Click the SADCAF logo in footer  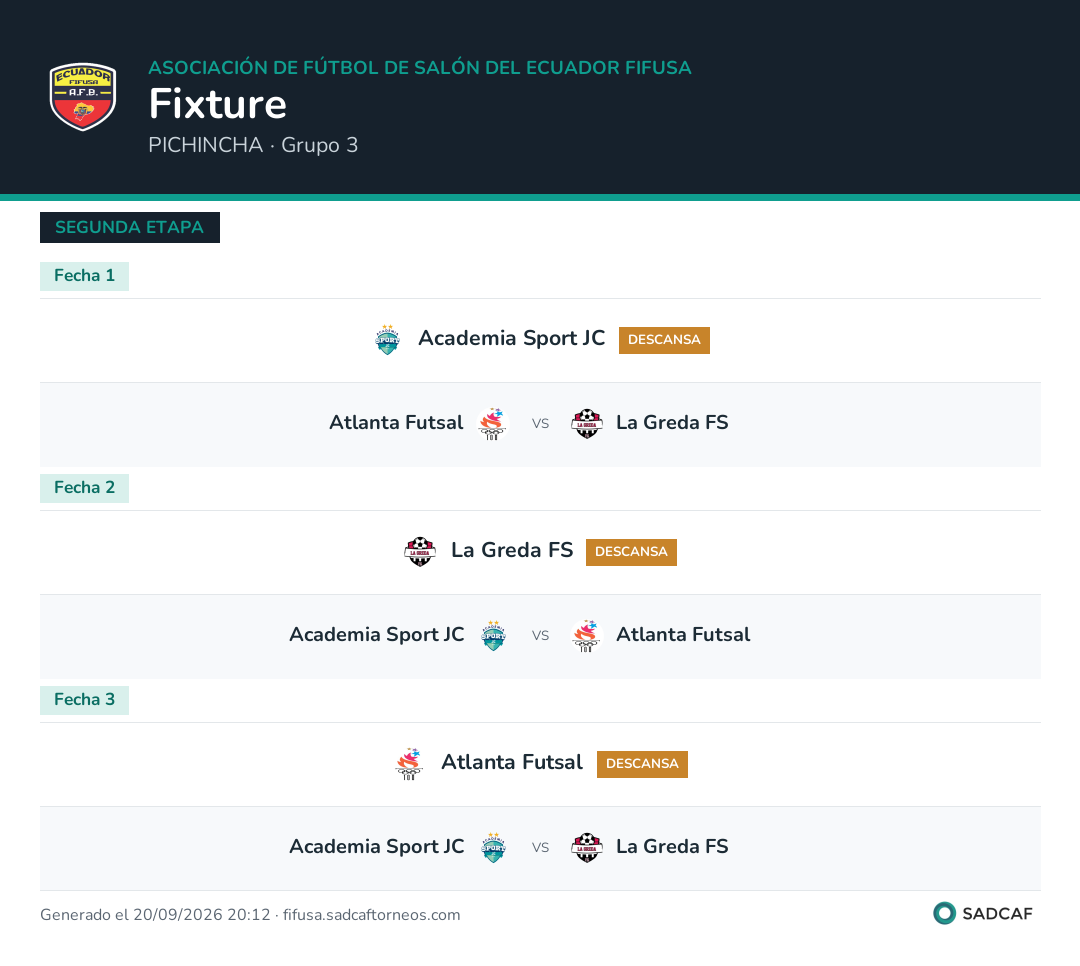(x=983, y=914)
